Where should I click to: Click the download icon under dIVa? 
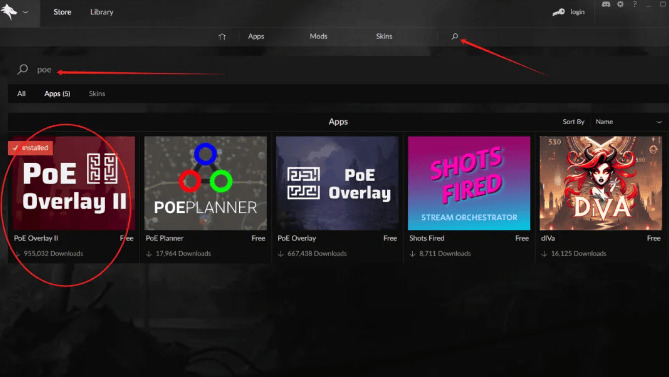point(544,254)
